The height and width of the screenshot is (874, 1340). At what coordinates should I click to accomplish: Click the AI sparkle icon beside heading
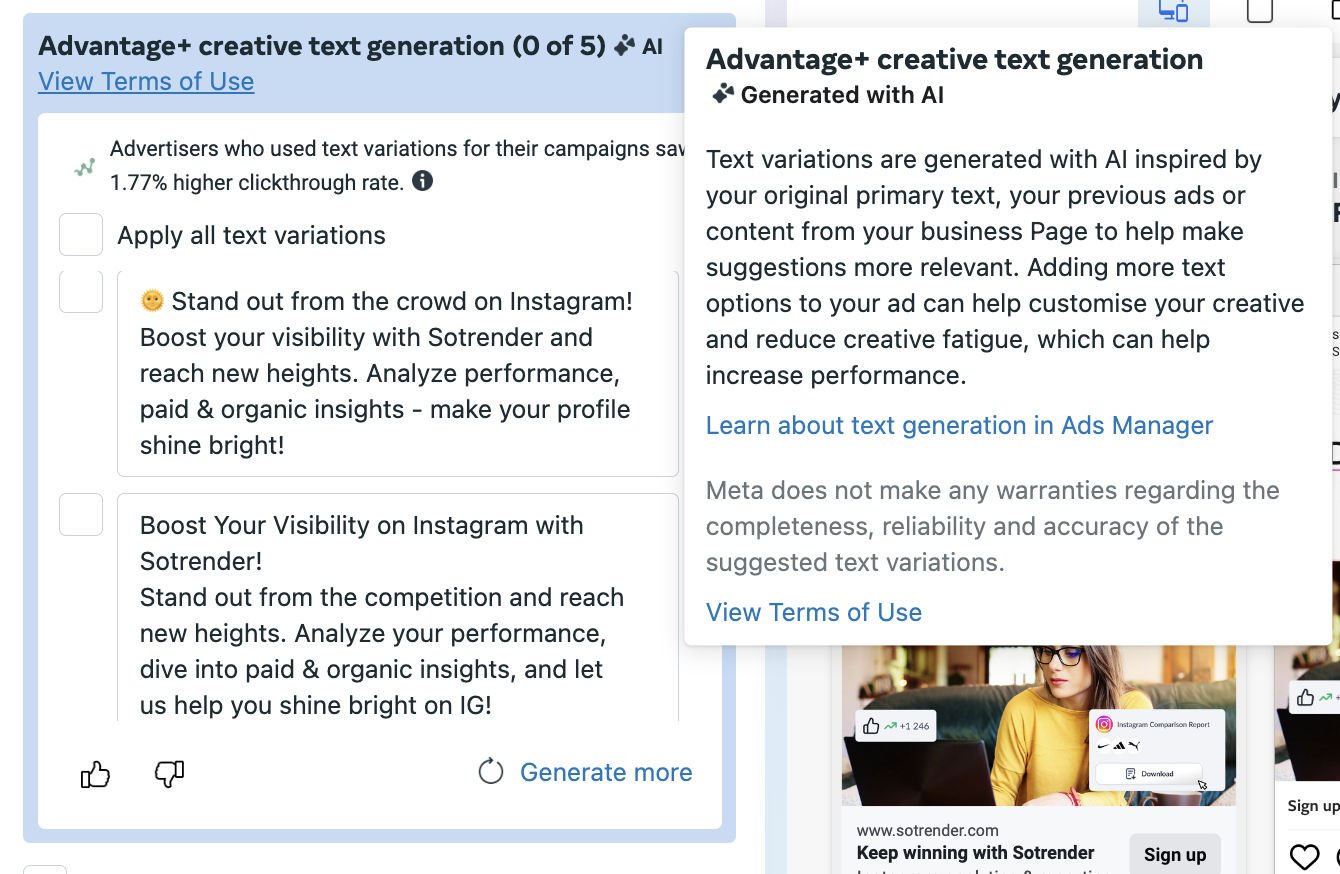[625, 46]
